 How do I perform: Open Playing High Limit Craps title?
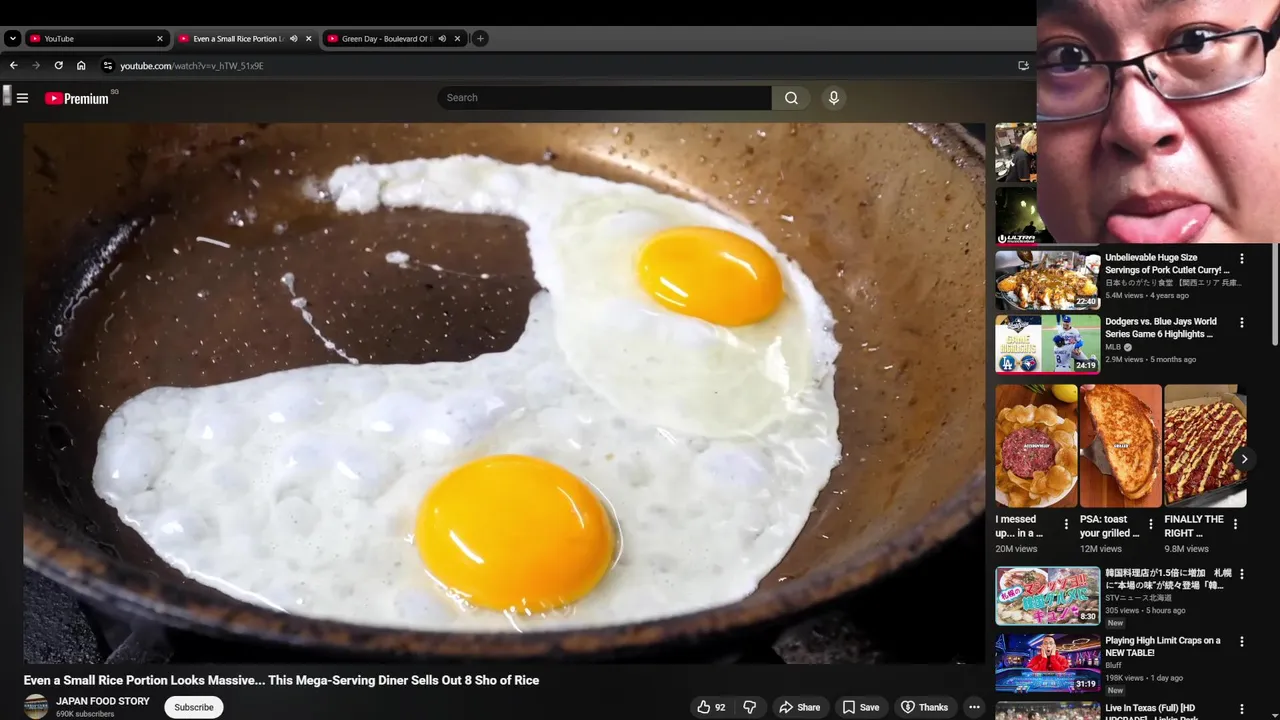coord(1163,647)
